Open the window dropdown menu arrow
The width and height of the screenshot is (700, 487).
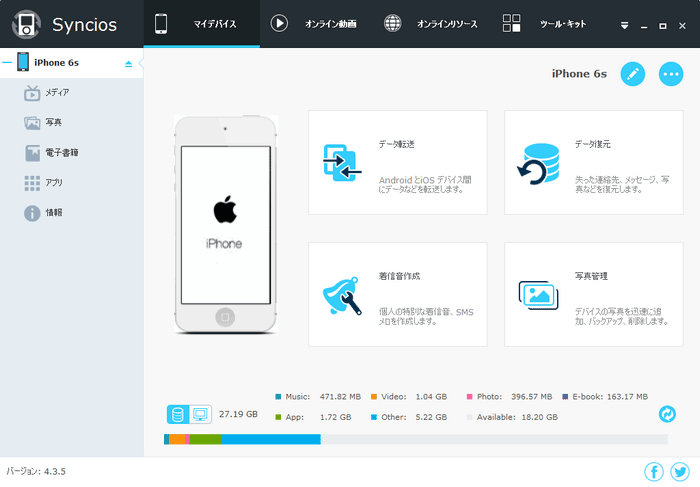tap(625, 26)
